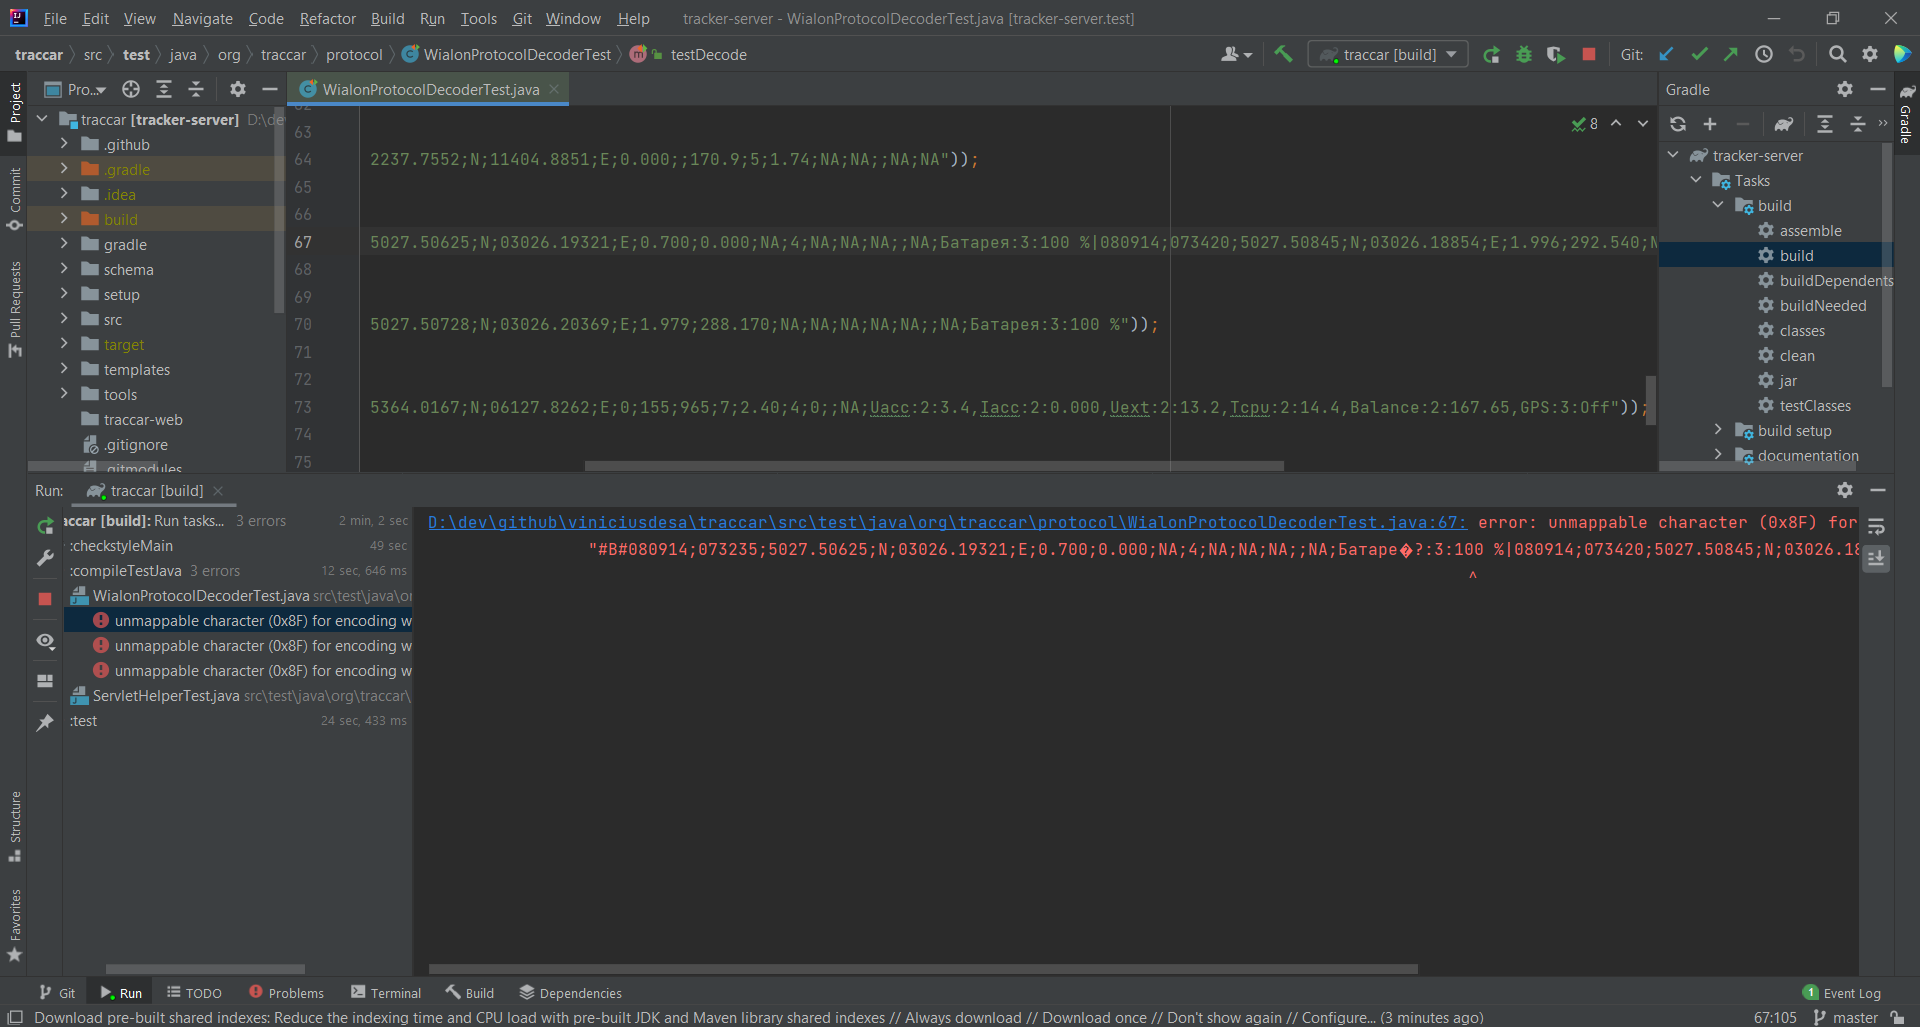Expand build setup Gradle group
Viewport: 1920px width, 1027px height.
[1718, 430]
